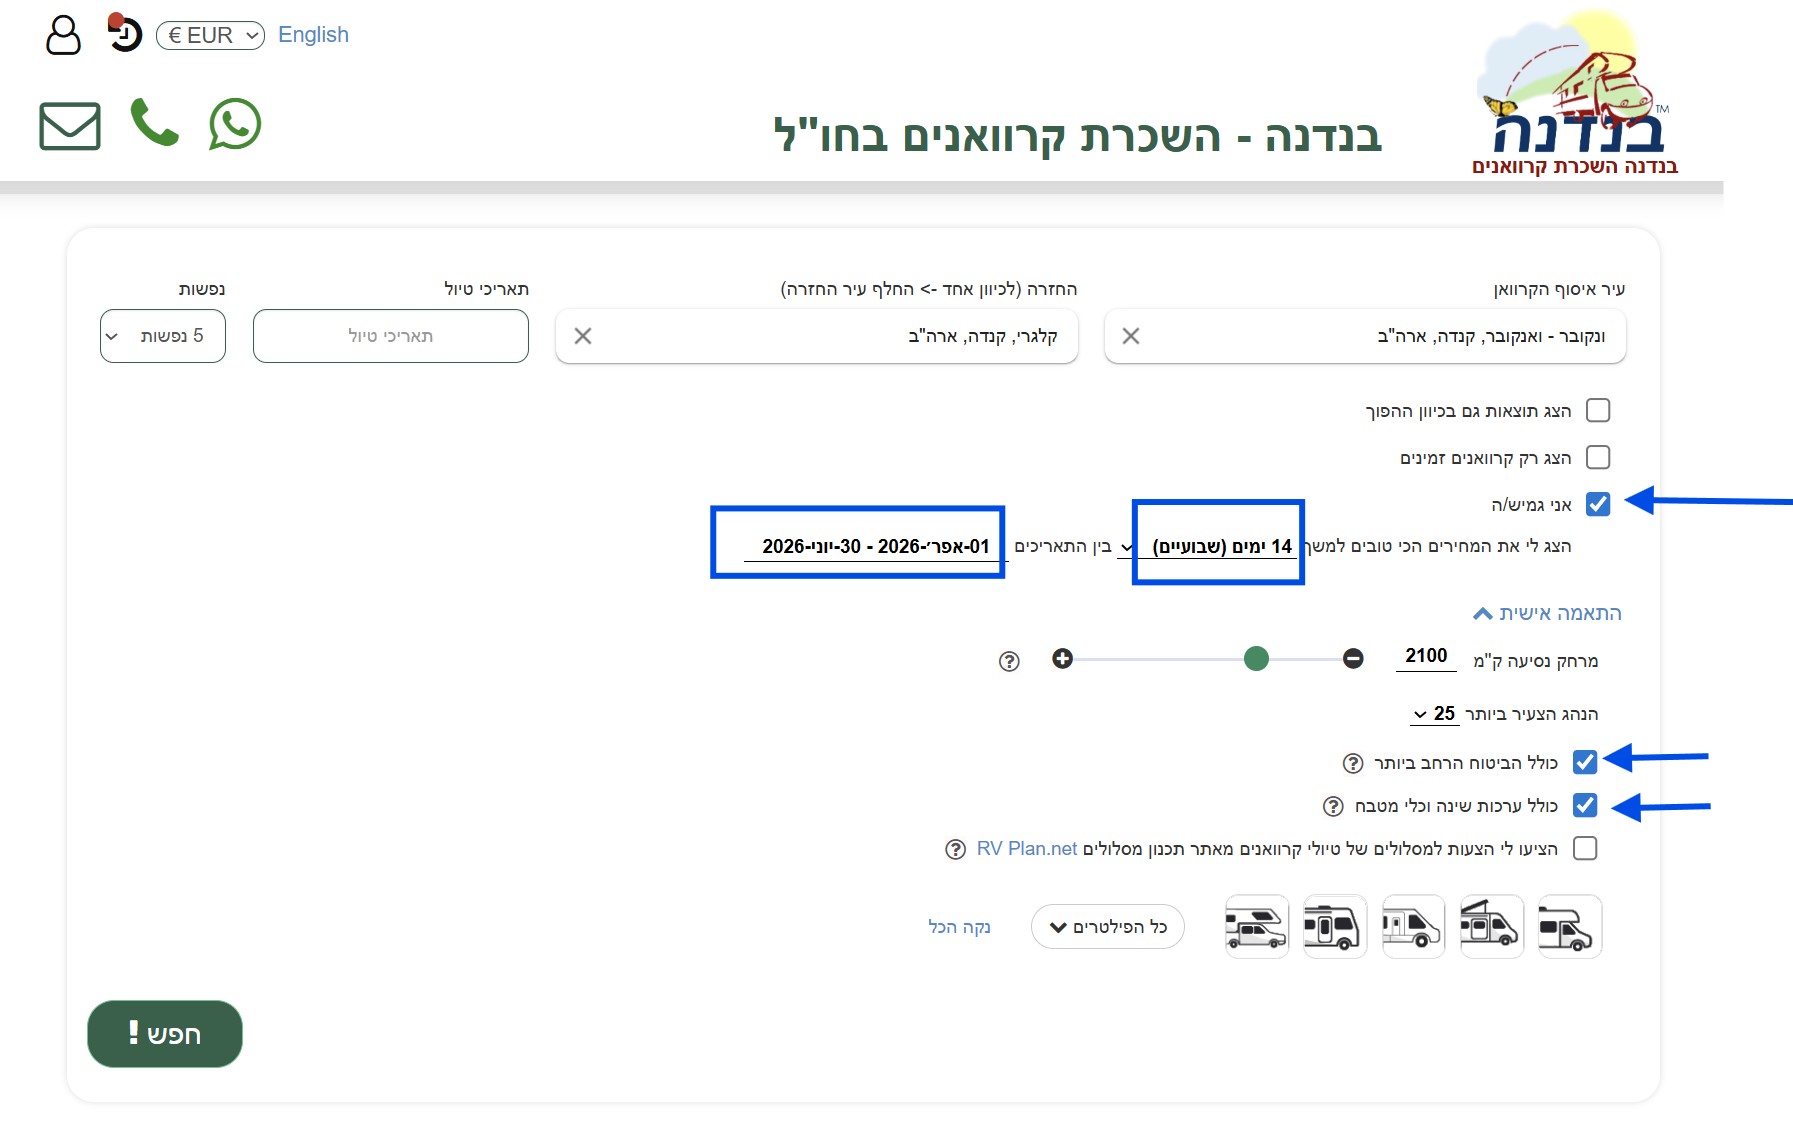Click the green distance slider handle

[1256, 658]
